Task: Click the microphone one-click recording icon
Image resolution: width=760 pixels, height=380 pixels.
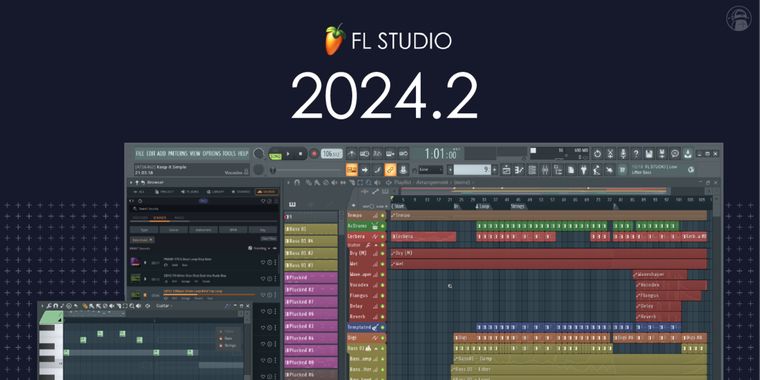Action: tap(623, 154)
